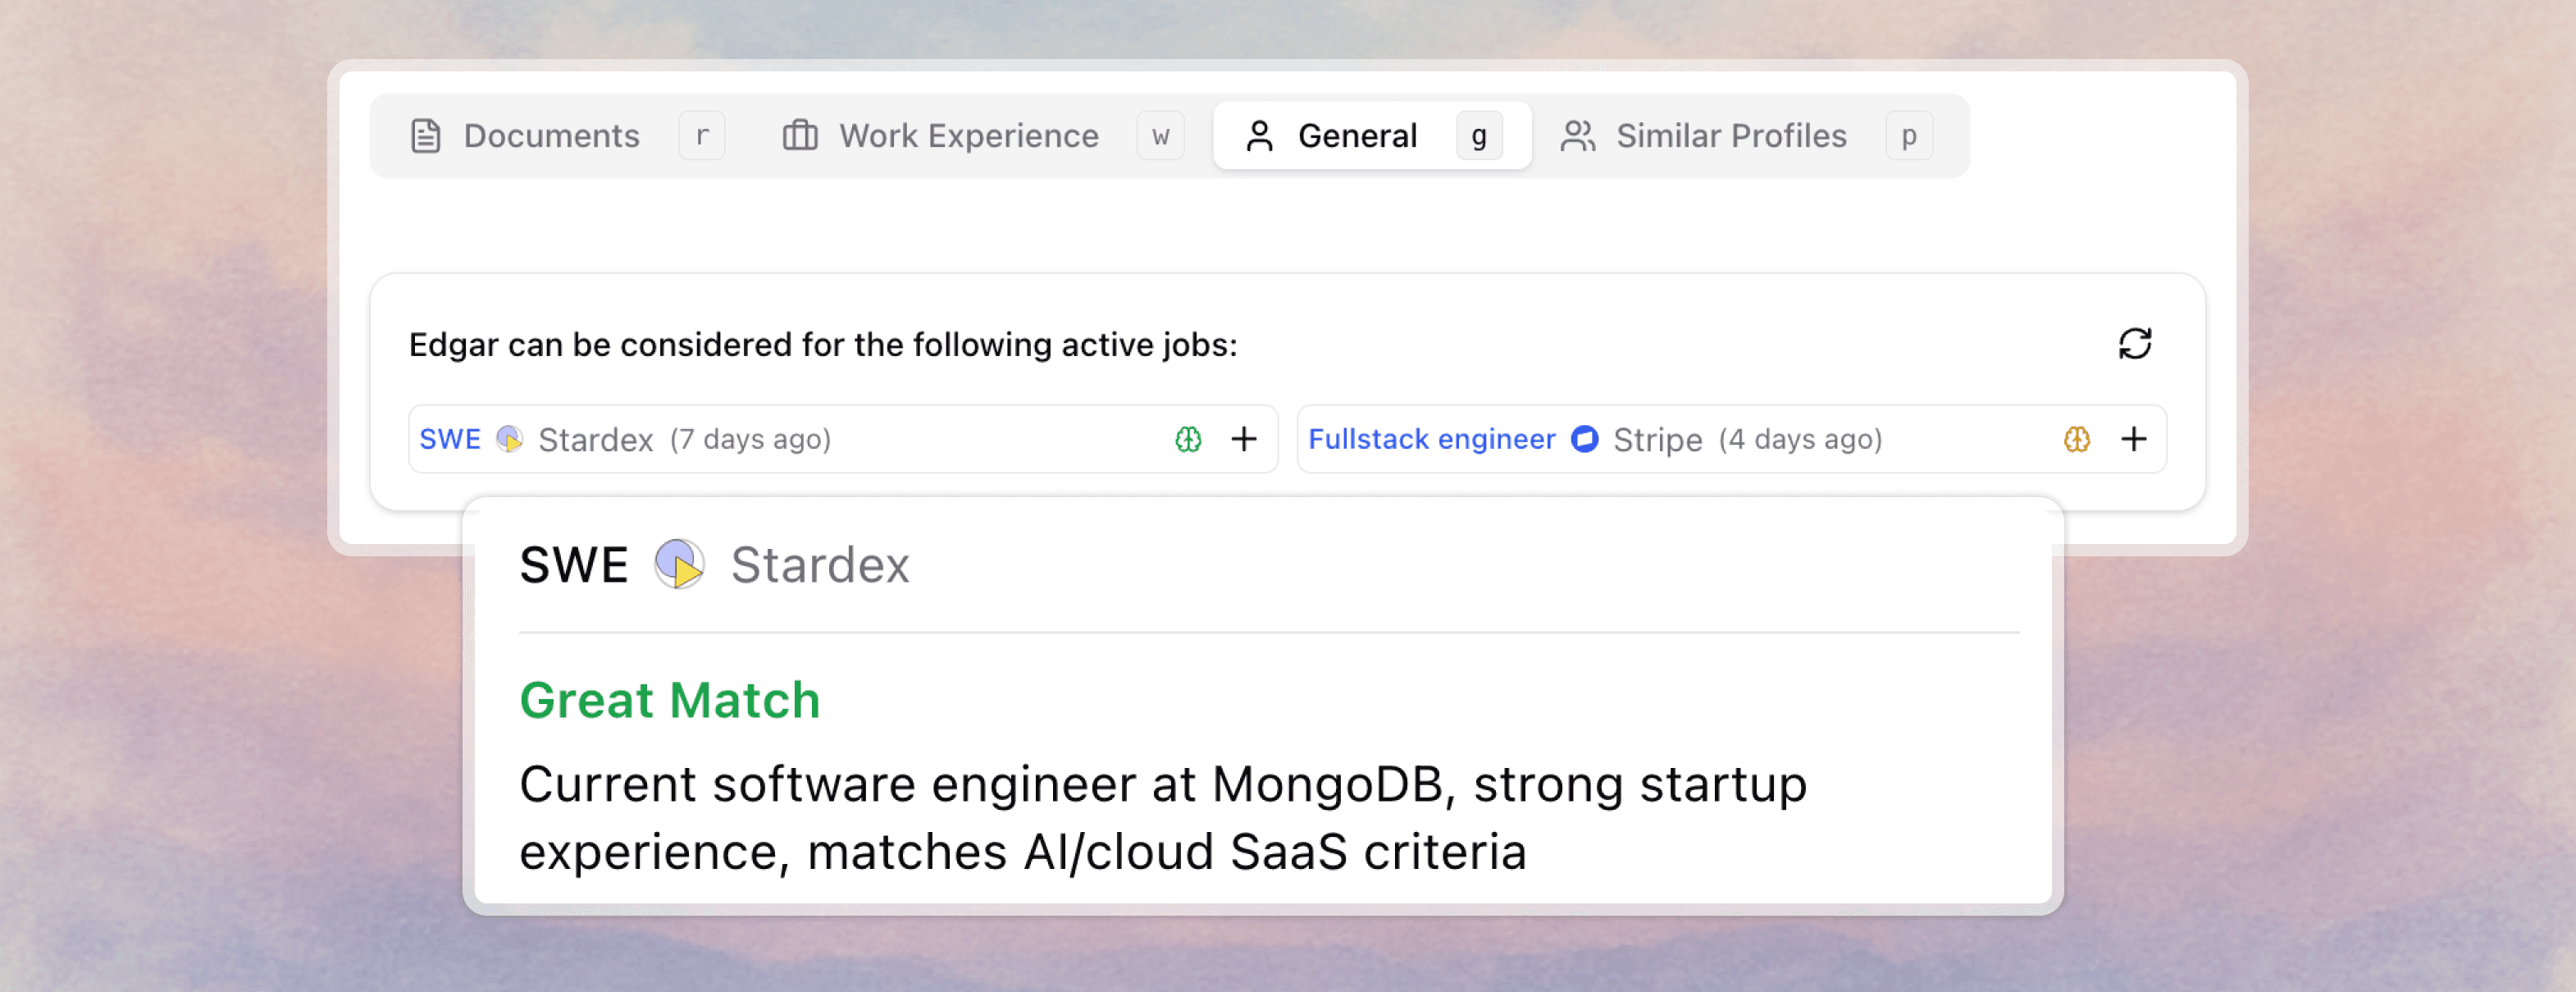Switch to the Work Experience tab
This screenshot has height=992, width=2576.
[968, 135]
